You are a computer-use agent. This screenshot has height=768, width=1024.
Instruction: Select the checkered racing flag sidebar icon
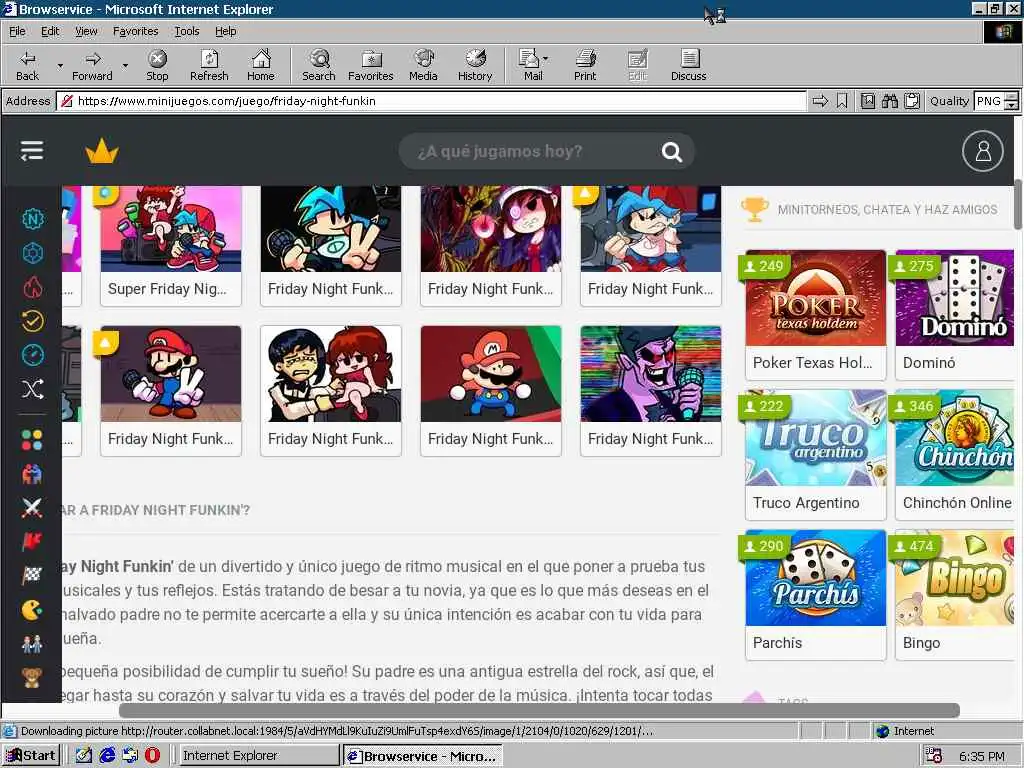pos(32,575)
